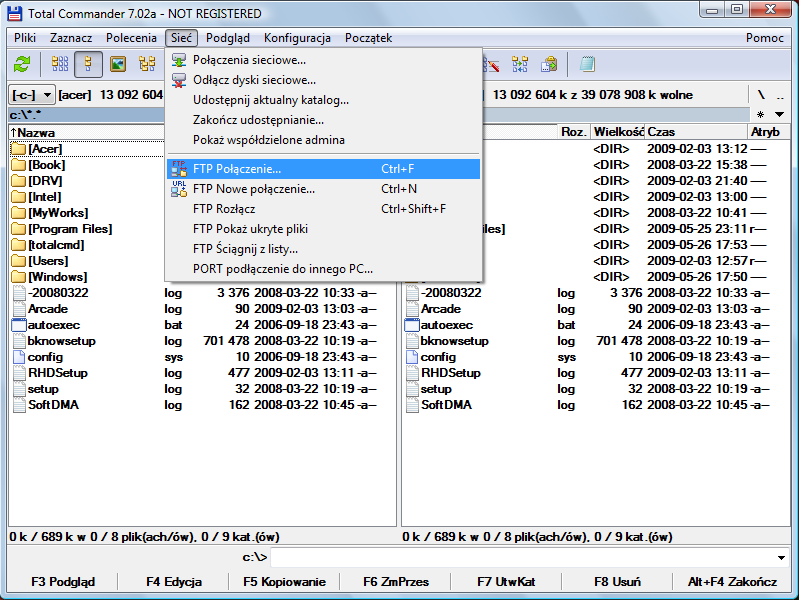Click the green Reread source toolbar icon
This screenshot has height=600, width=799.
(22, 64)
